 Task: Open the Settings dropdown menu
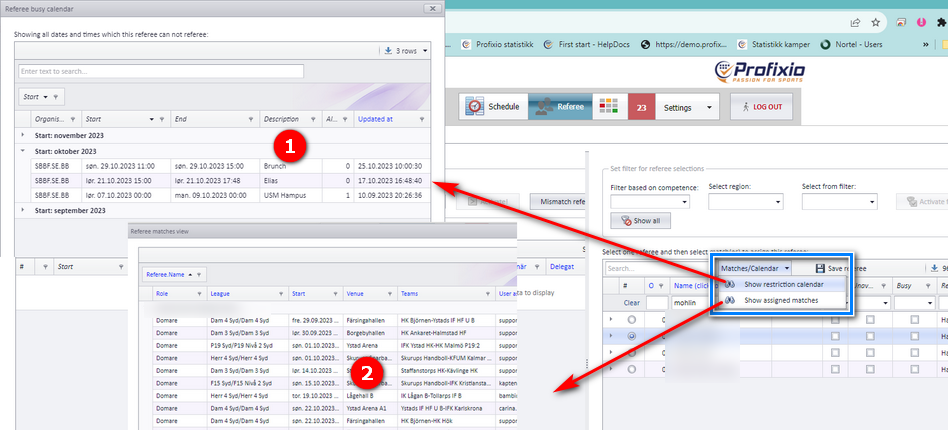(x=687, y=107)
